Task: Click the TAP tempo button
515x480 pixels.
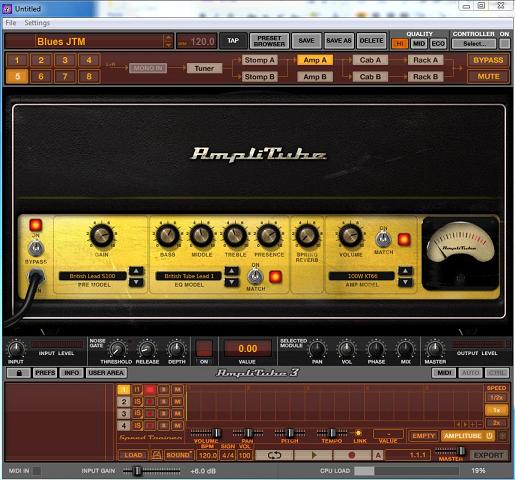Action: (233, 41)
